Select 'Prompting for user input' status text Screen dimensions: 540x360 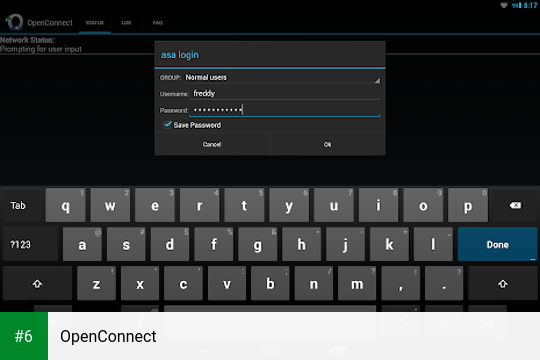coord(41,49)
